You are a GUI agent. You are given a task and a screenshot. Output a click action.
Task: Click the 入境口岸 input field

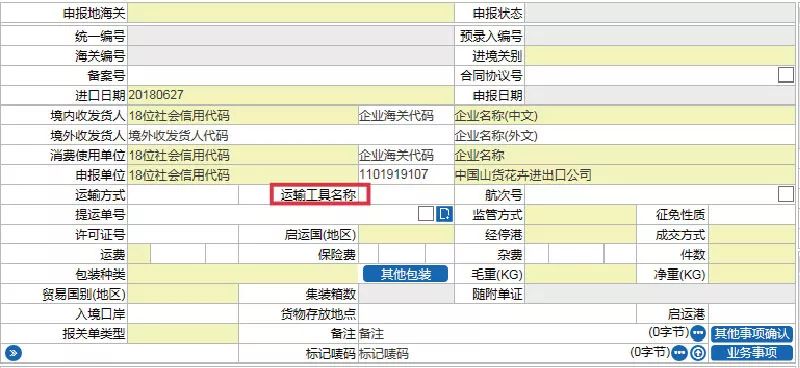[x=183, y=313]
